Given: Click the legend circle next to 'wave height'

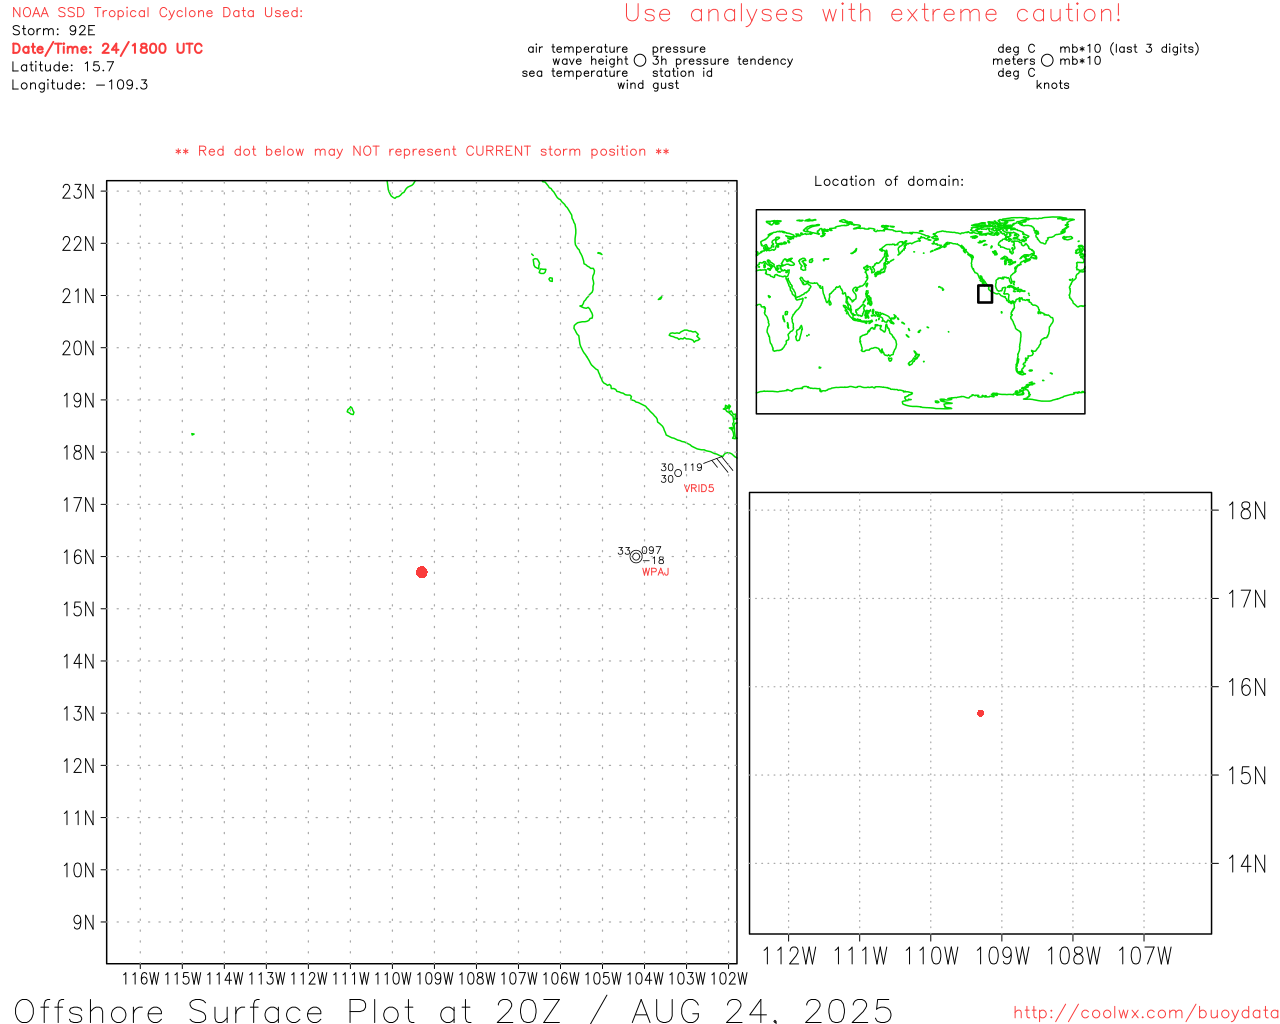Looking at the screenshot, I should (x=640, y=61).
